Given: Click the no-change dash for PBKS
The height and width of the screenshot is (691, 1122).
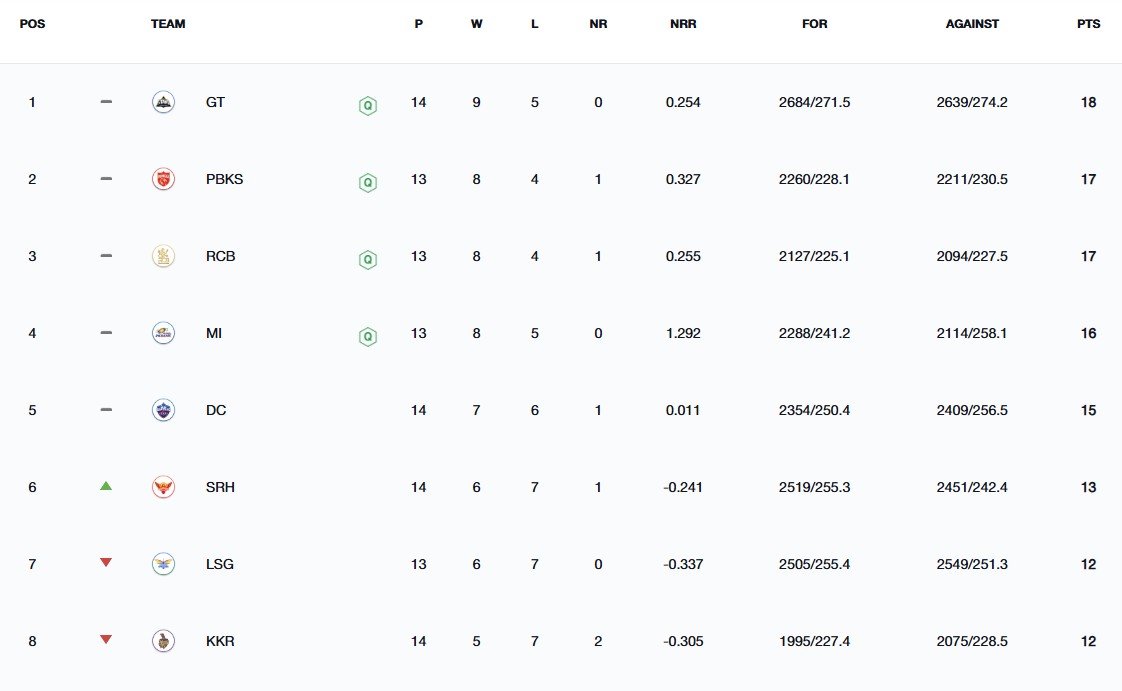Looking at the screenshot, I should [106, 178].
